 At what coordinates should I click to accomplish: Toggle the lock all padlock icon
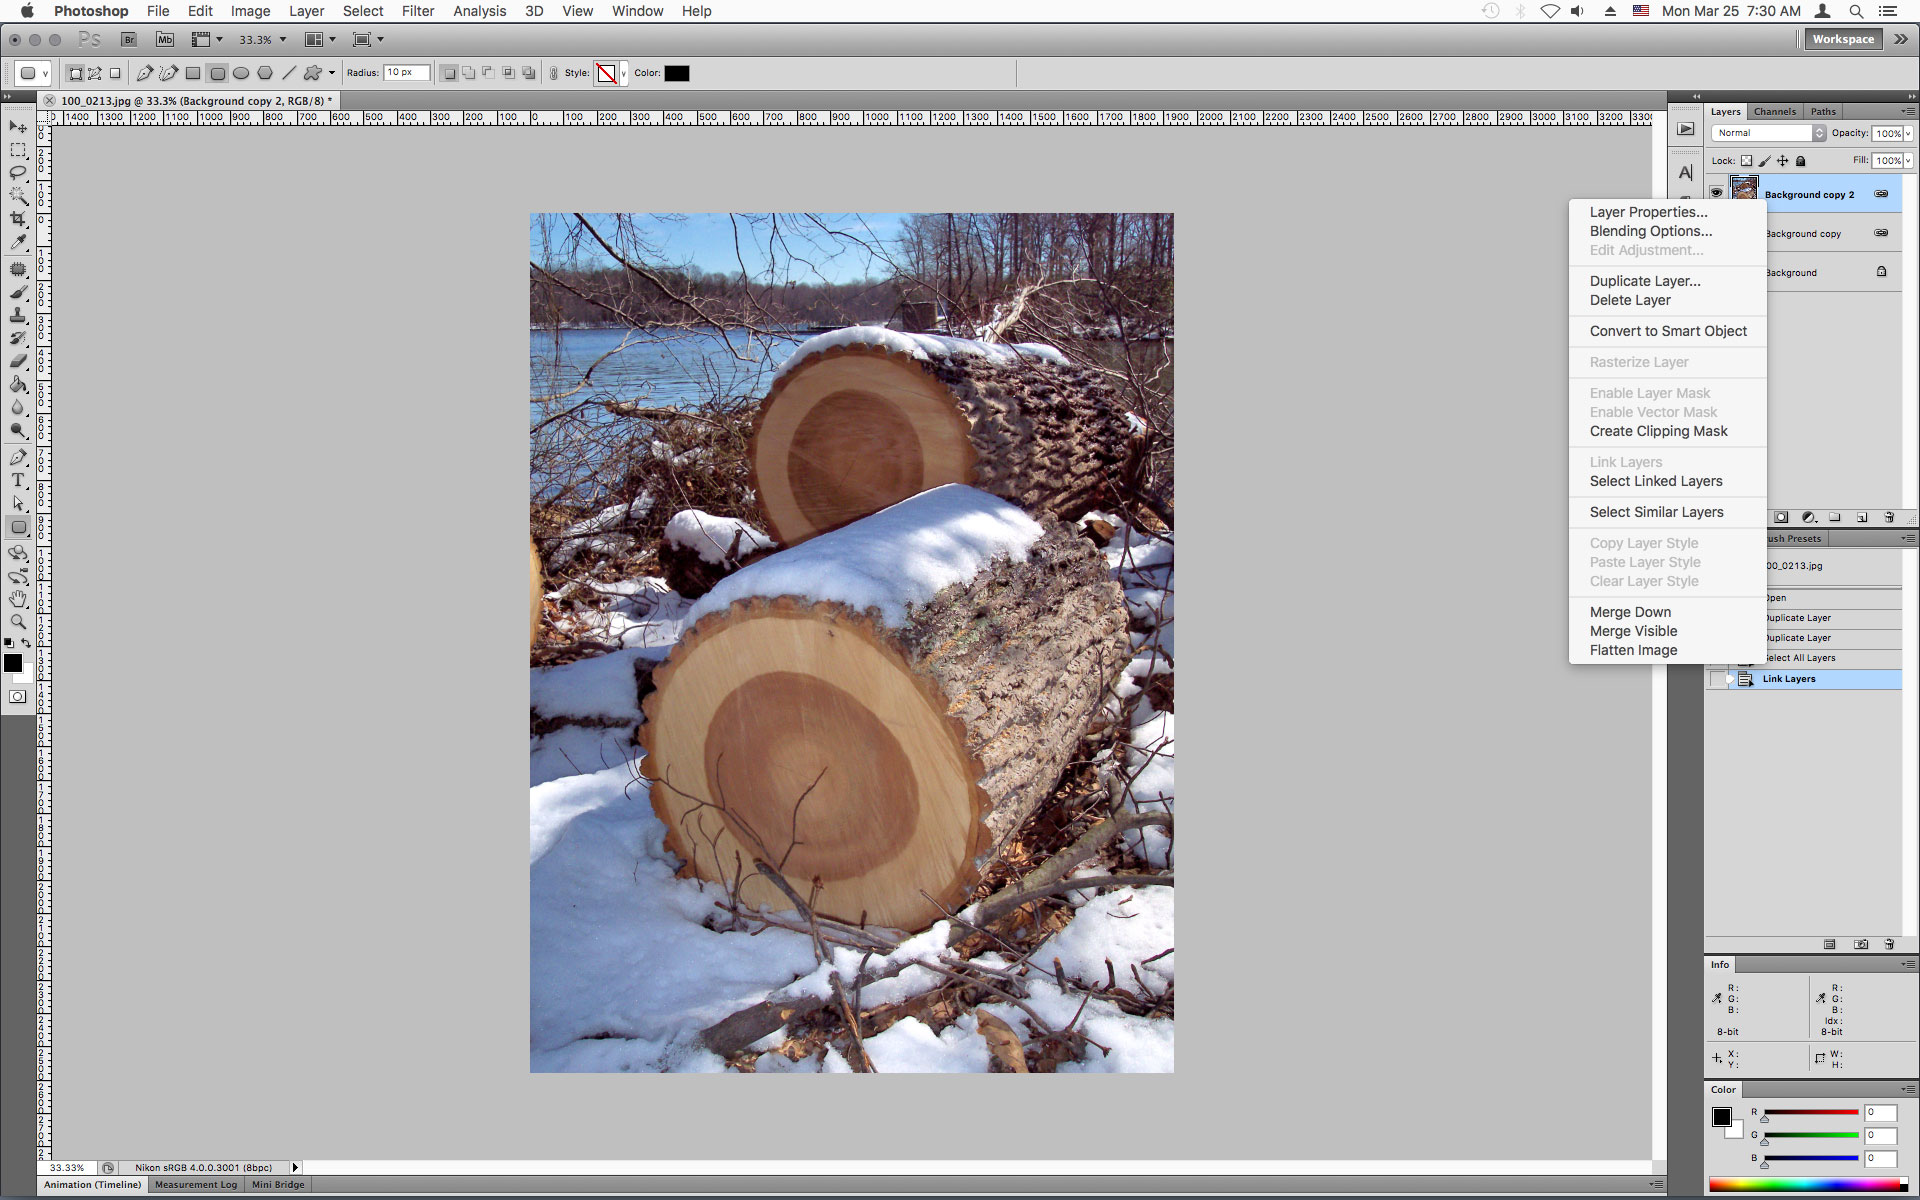coord(1801,161)
